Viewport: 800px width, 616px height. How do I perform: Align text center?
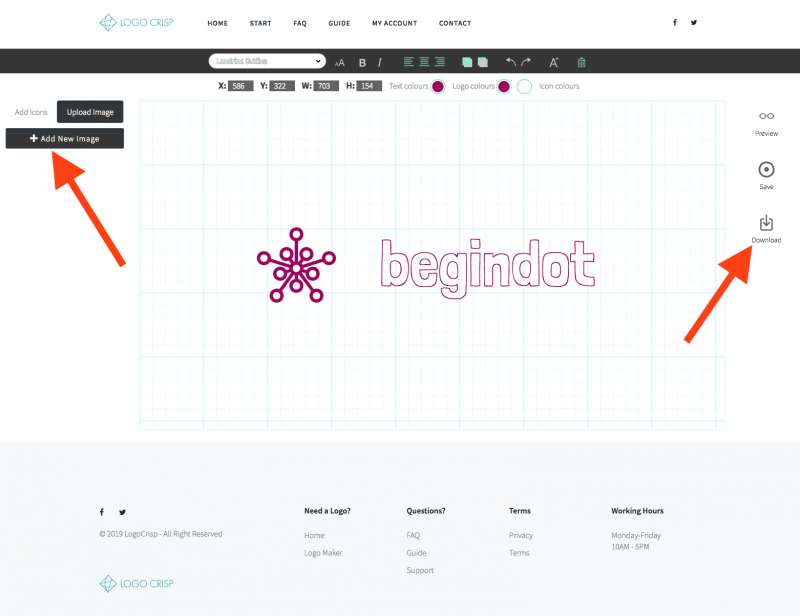click(x=424, y=62)
